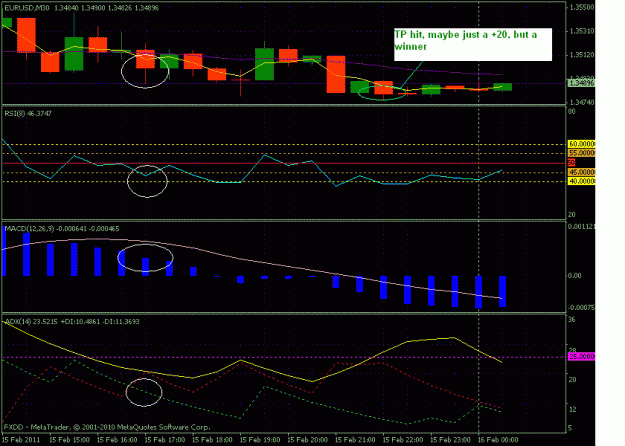Click the 1.35310 price axis label
The image size is (625, 446).
point(581,31)
